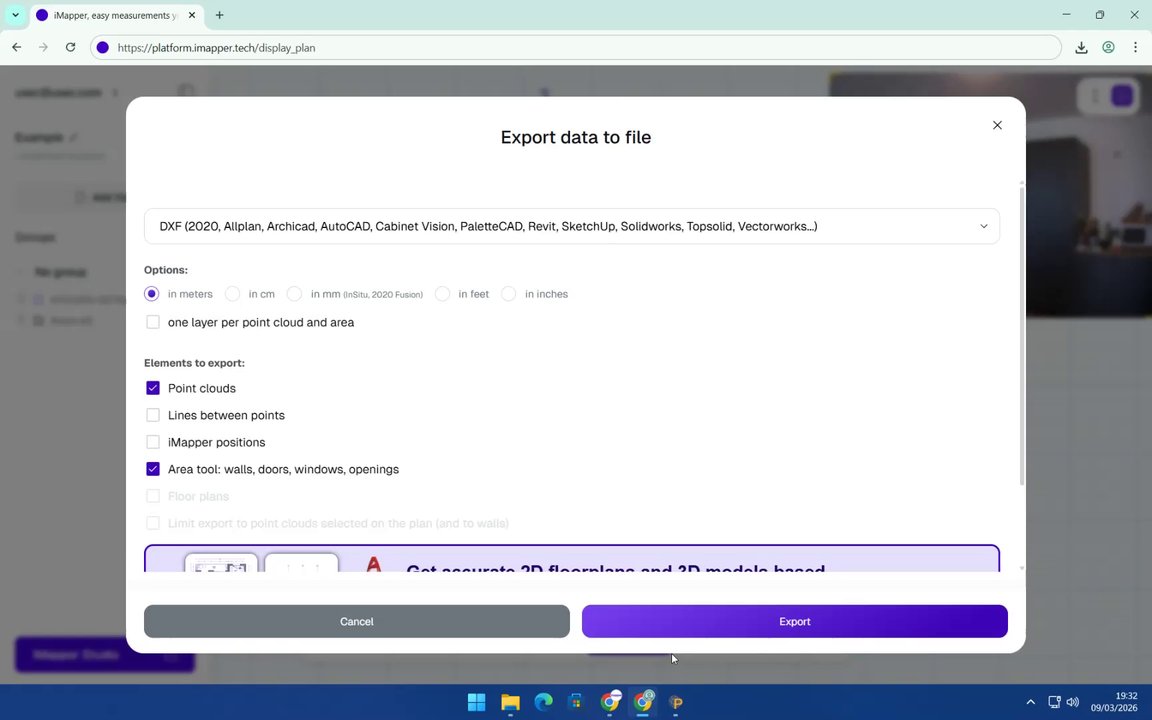
Task: Uncheck the Point clouds checkbox
Action: click(153, 388)
